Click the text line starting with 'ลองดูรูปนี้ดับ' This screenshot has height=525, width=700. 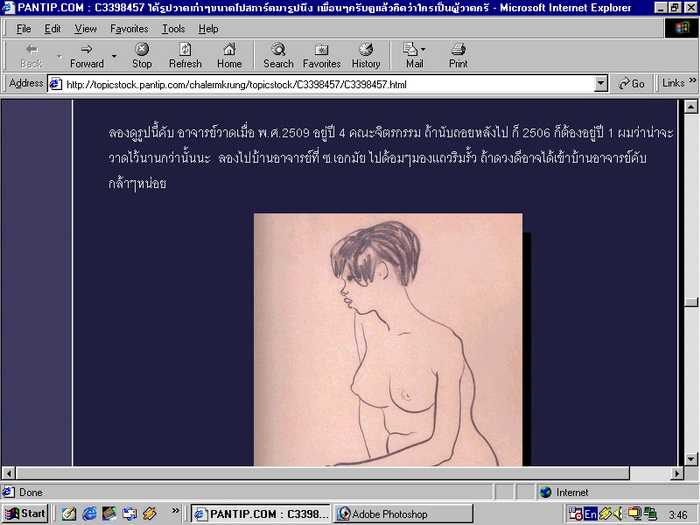tap(391, 133)
